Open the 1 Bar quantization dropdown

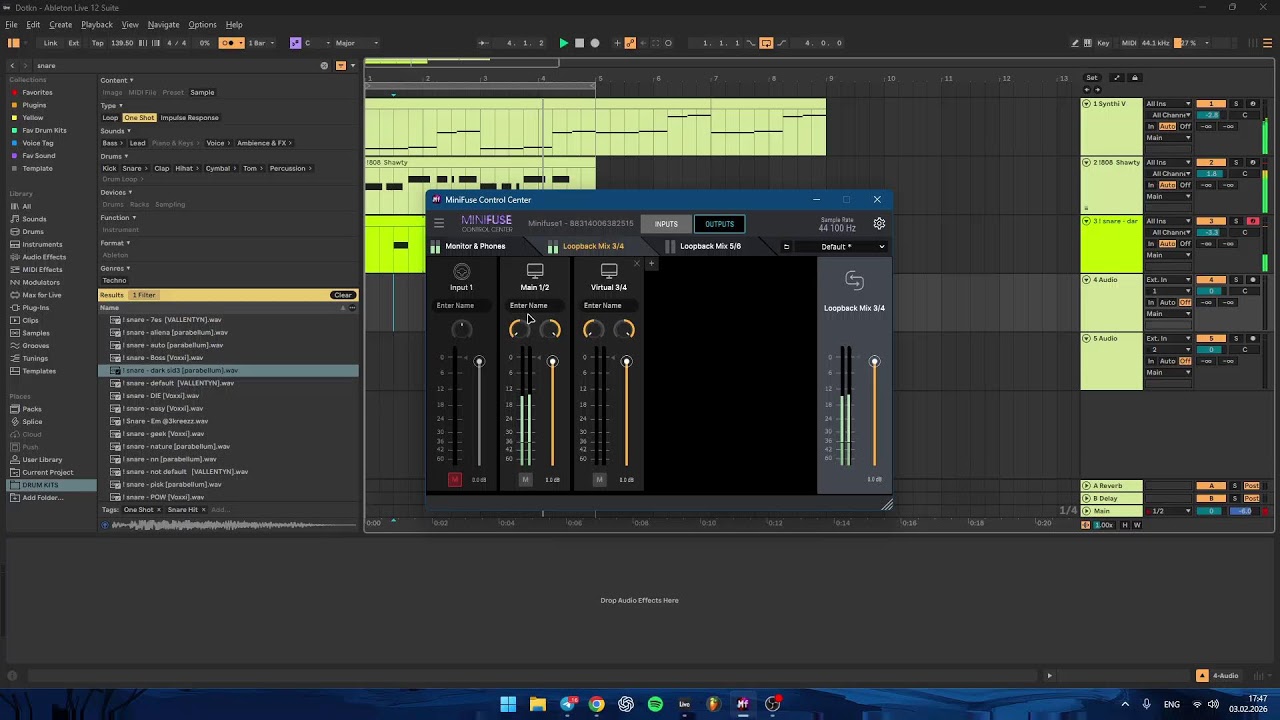[261, 43]
